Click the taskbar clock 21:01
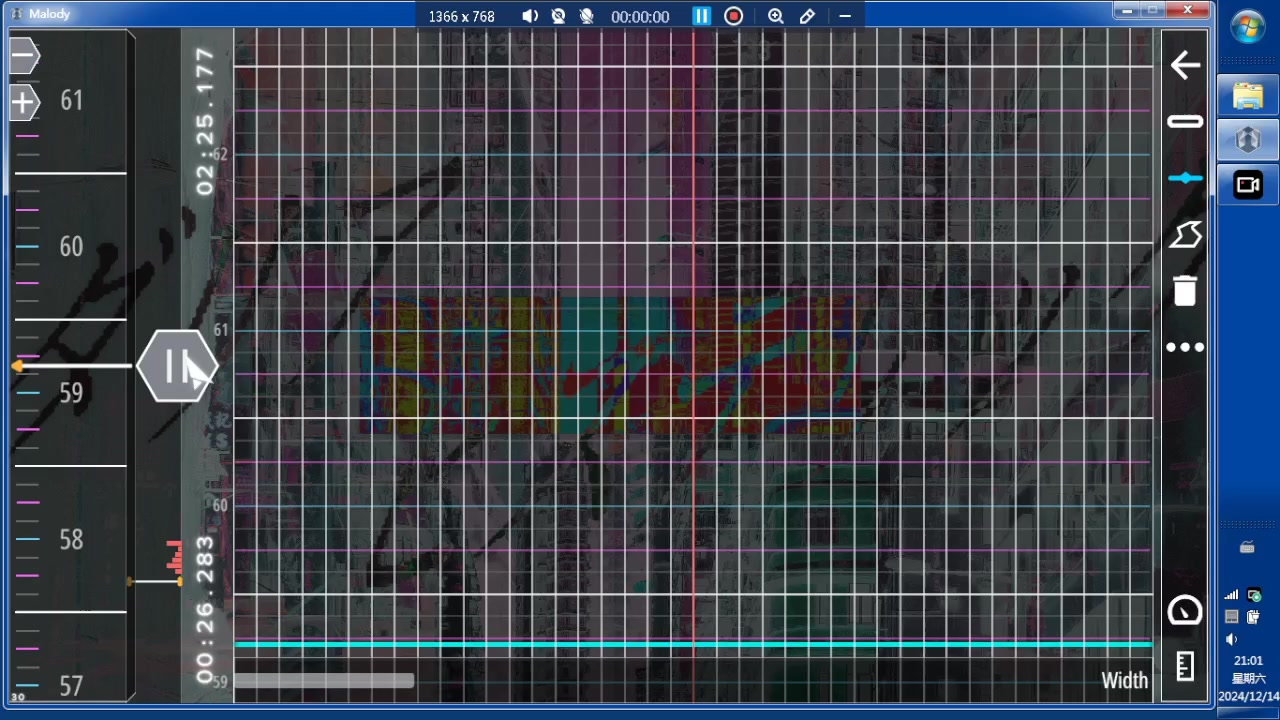The height and width of the screenshot is (720, 1280). click(x=1248, y=661)
